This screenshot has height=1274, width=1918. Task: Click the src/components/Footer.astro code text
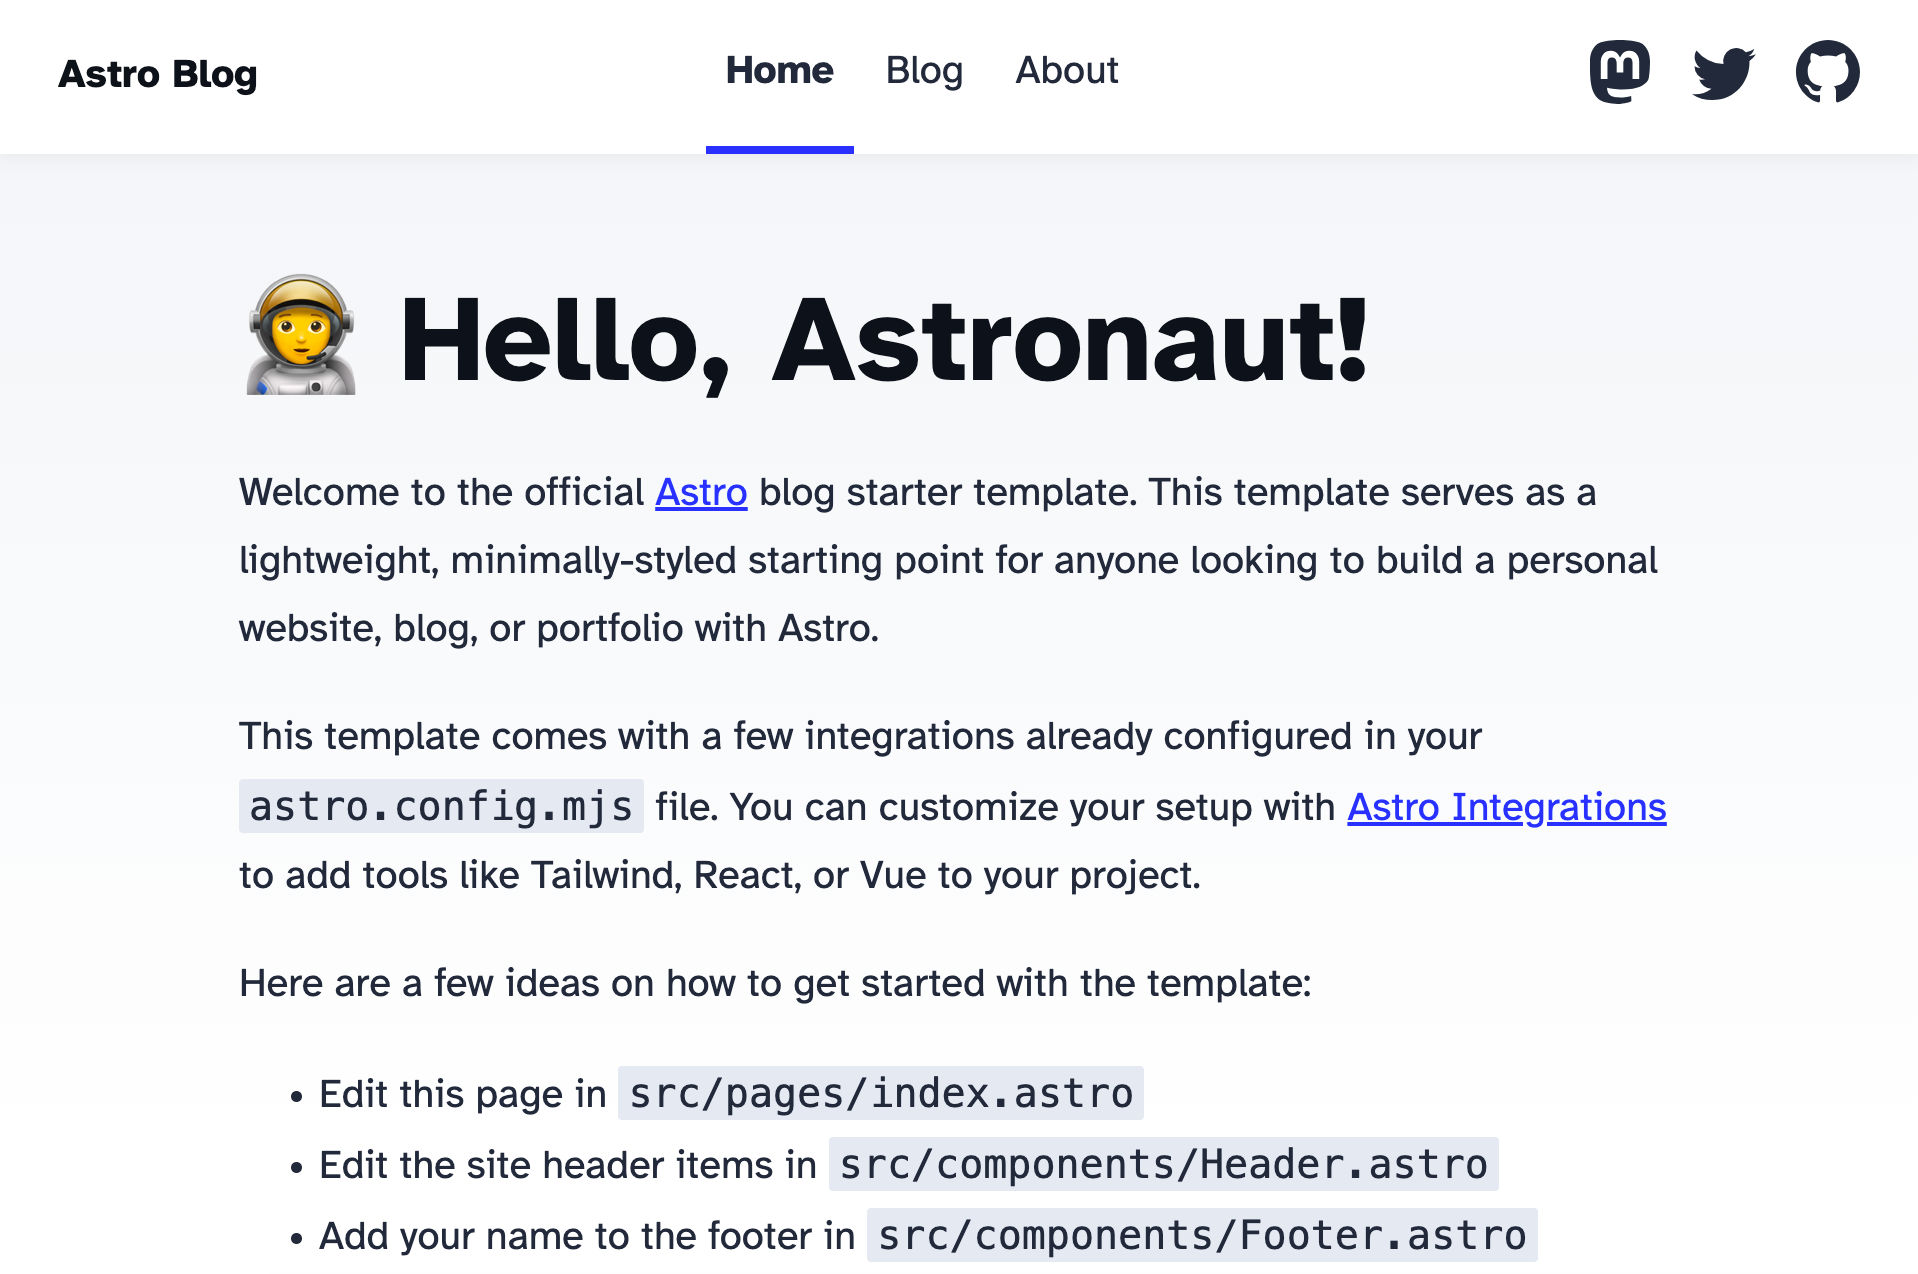pyautogui.click(x=1202, y=1235)
